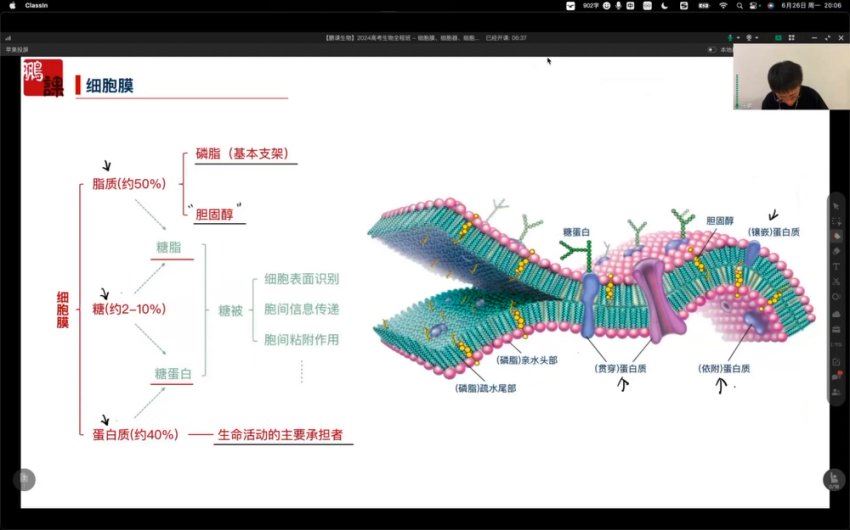This screenshot has width=850, height=530.
Task: Click the green screen share icon
Action: click(778, 38)
